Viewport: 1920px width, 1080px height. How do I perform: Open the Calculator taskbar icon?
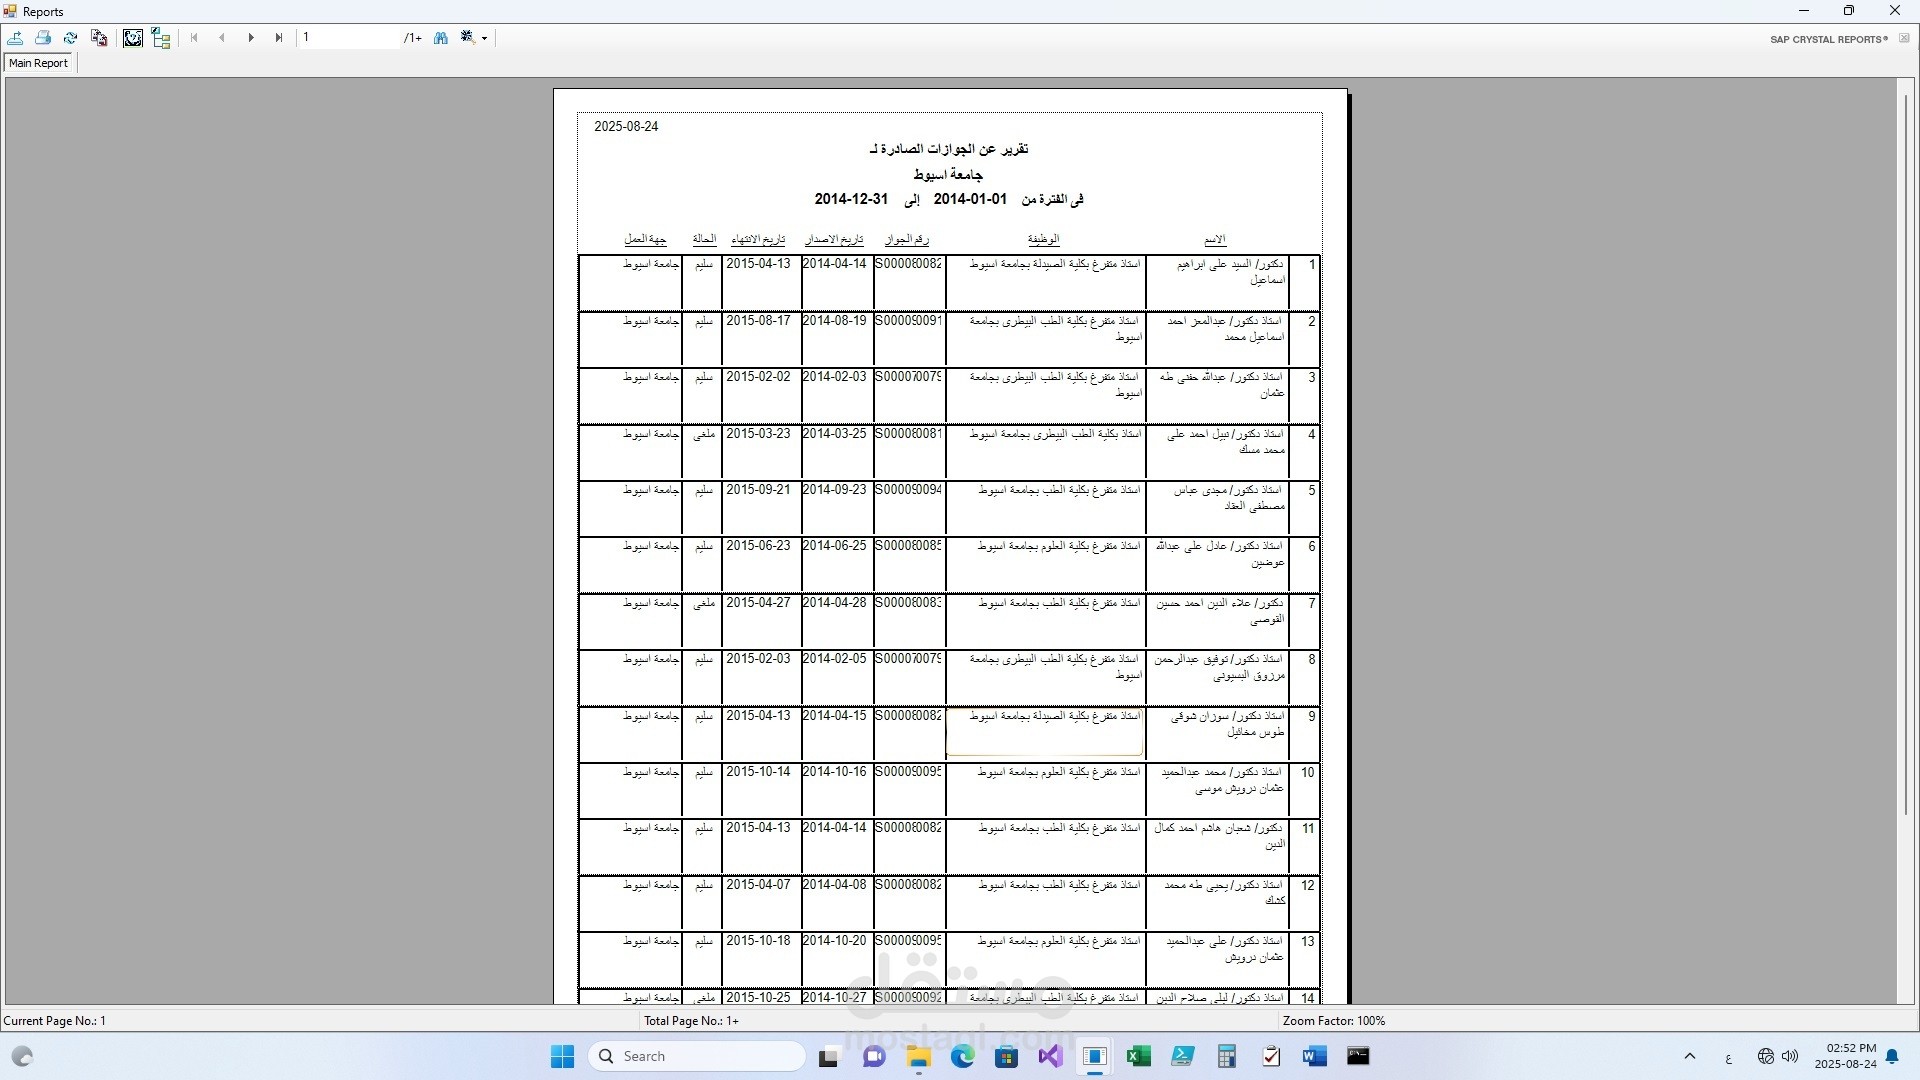[x=1227, y=1057]
